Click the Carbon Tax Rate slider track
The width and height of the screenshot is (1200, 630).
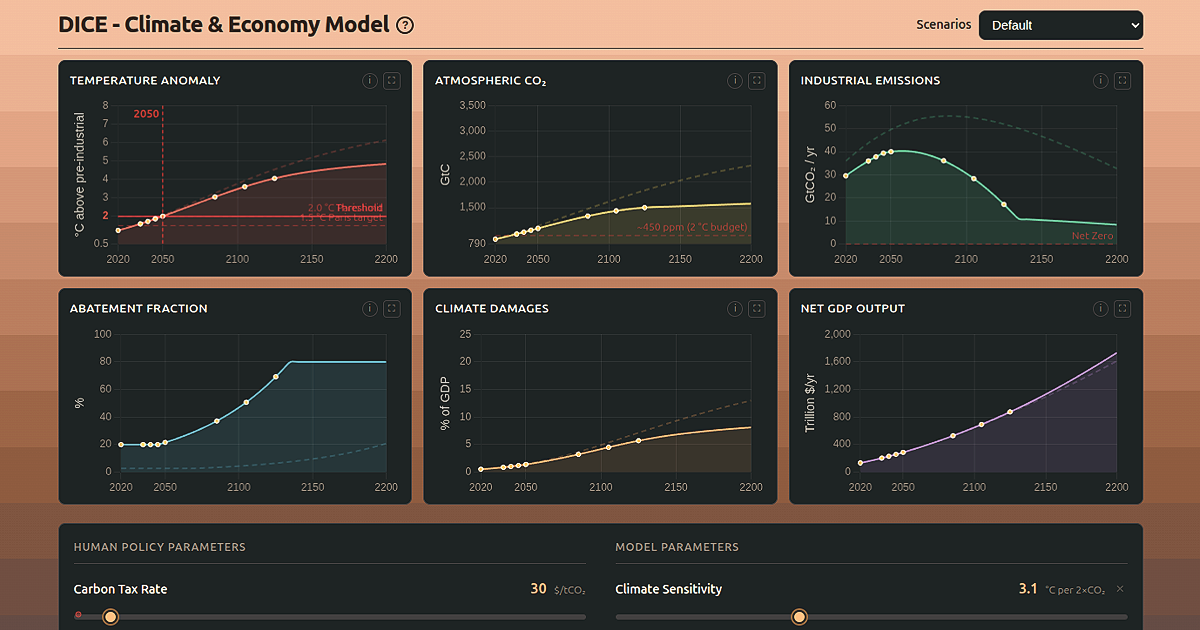pyautogui.click(x=329, y=617)
